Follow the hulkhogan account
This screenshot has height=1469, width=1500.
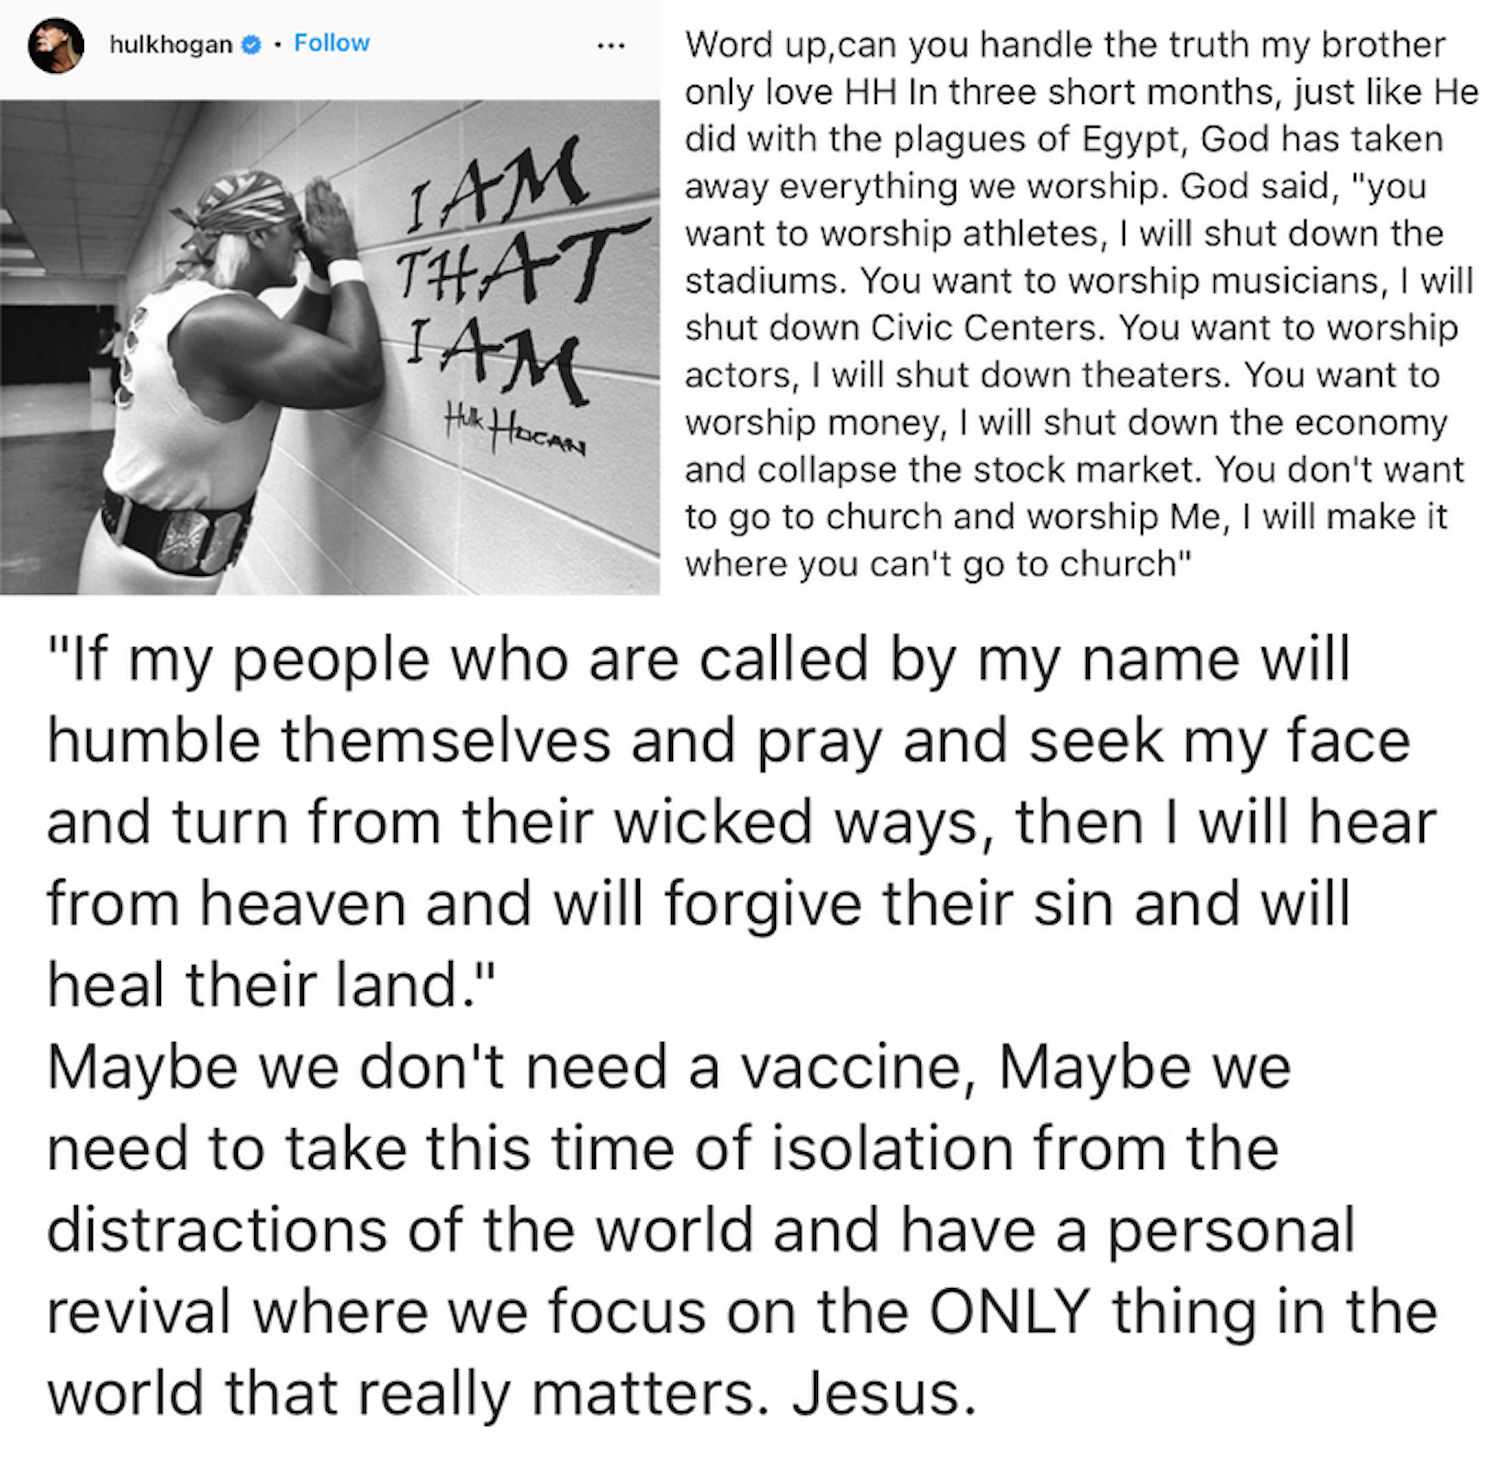[x=331, y=43]
